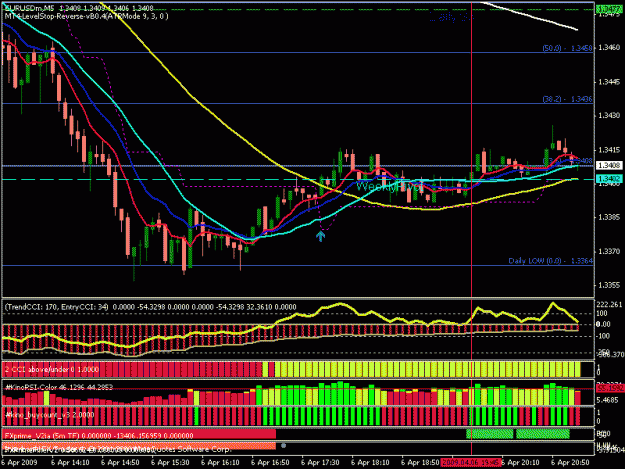Click the 6 Apr 16:10 time label
The height and width of the screenshot is (469, 625).
click(x=220, y=463)
